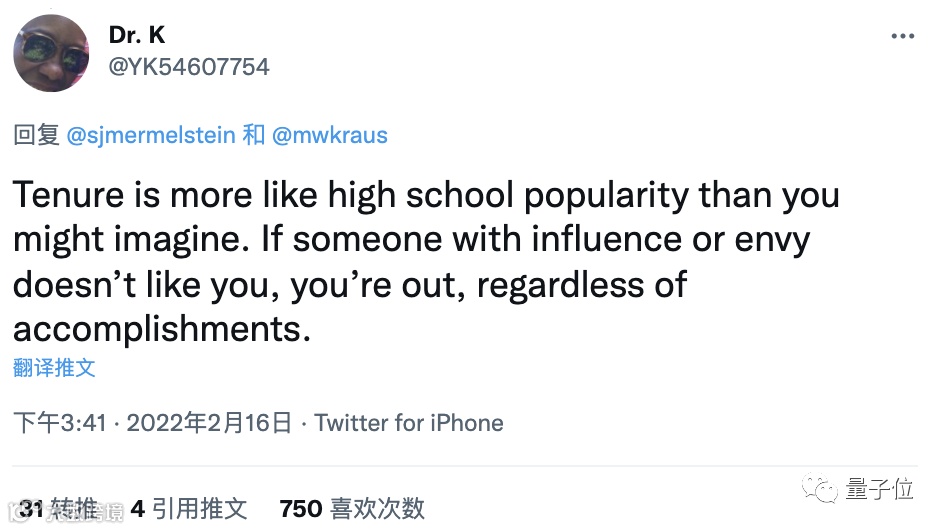Click the 下午3:41 timestamp
944x530 pixels.
coord(60,423)
